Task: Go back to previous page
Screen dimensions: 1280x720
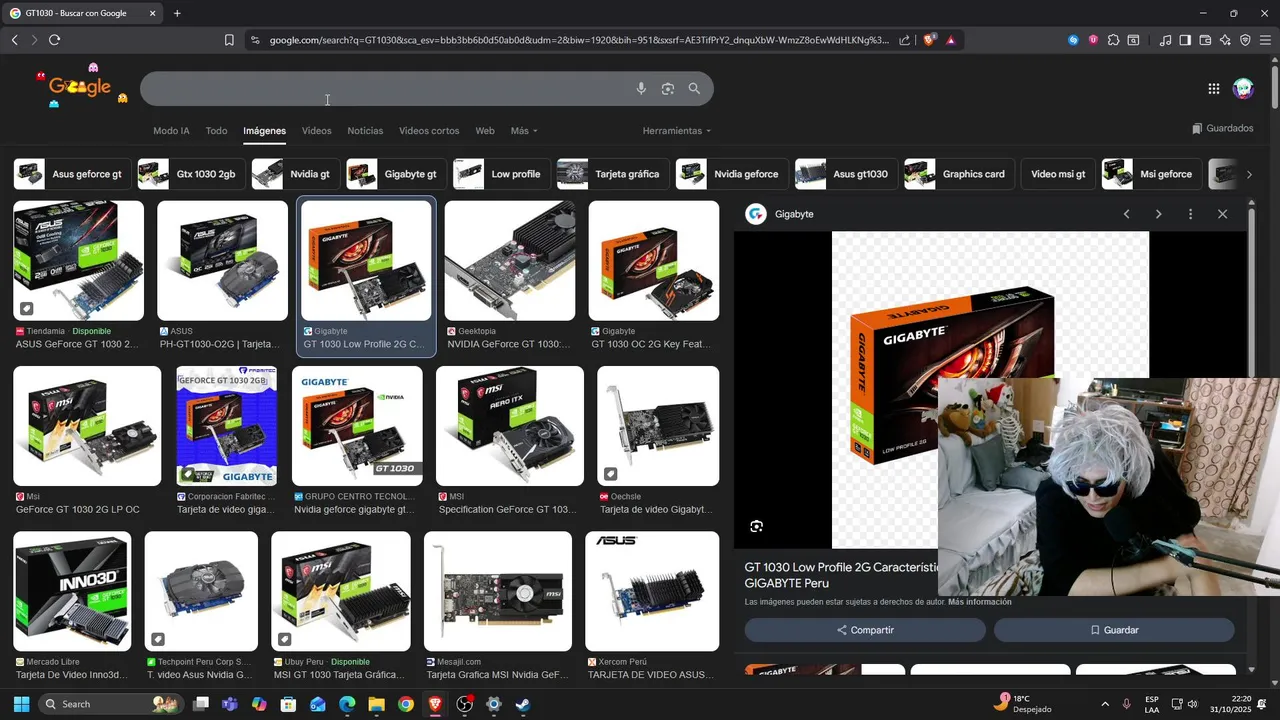Action: click(x=14, y=40)
